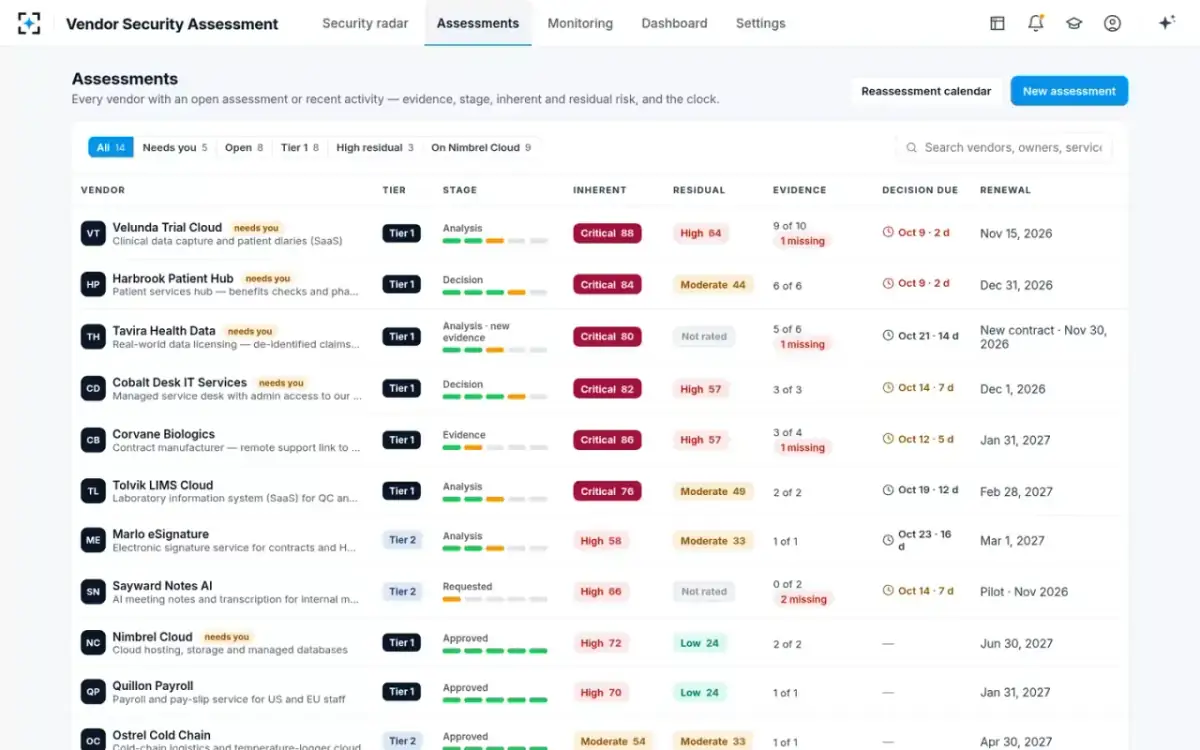Click Velunda's 1 missing evidence badge
Image resolution: width=1200 pixels, height=750 pixels.
pos(803,241)
